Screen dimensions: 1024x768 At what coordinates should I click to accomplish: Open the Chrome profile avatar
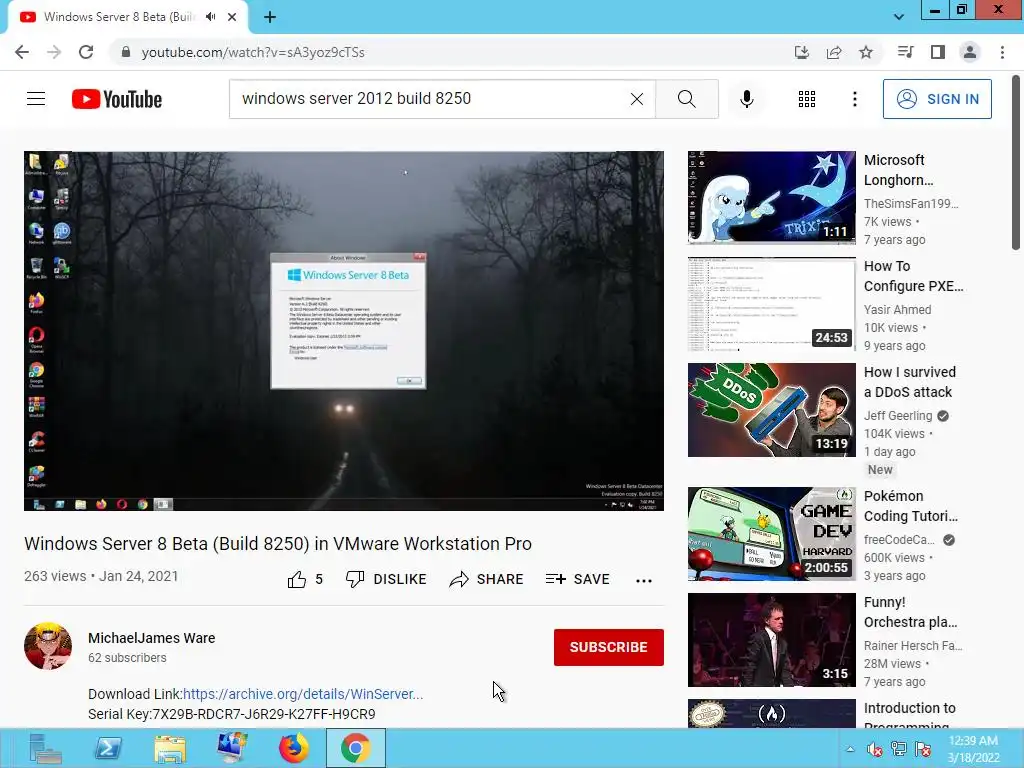970,52
